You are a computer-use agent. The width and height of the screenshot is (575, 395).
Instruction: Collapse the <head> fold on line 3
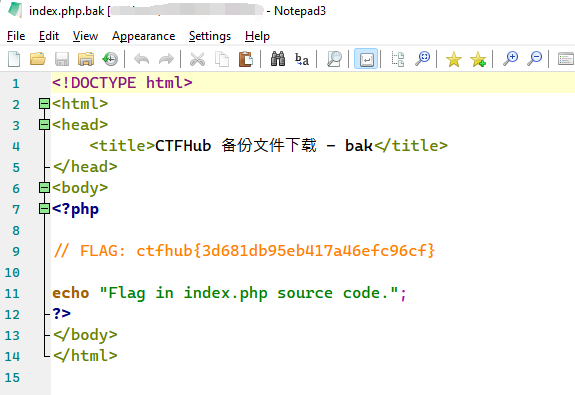tap(44, 125)
